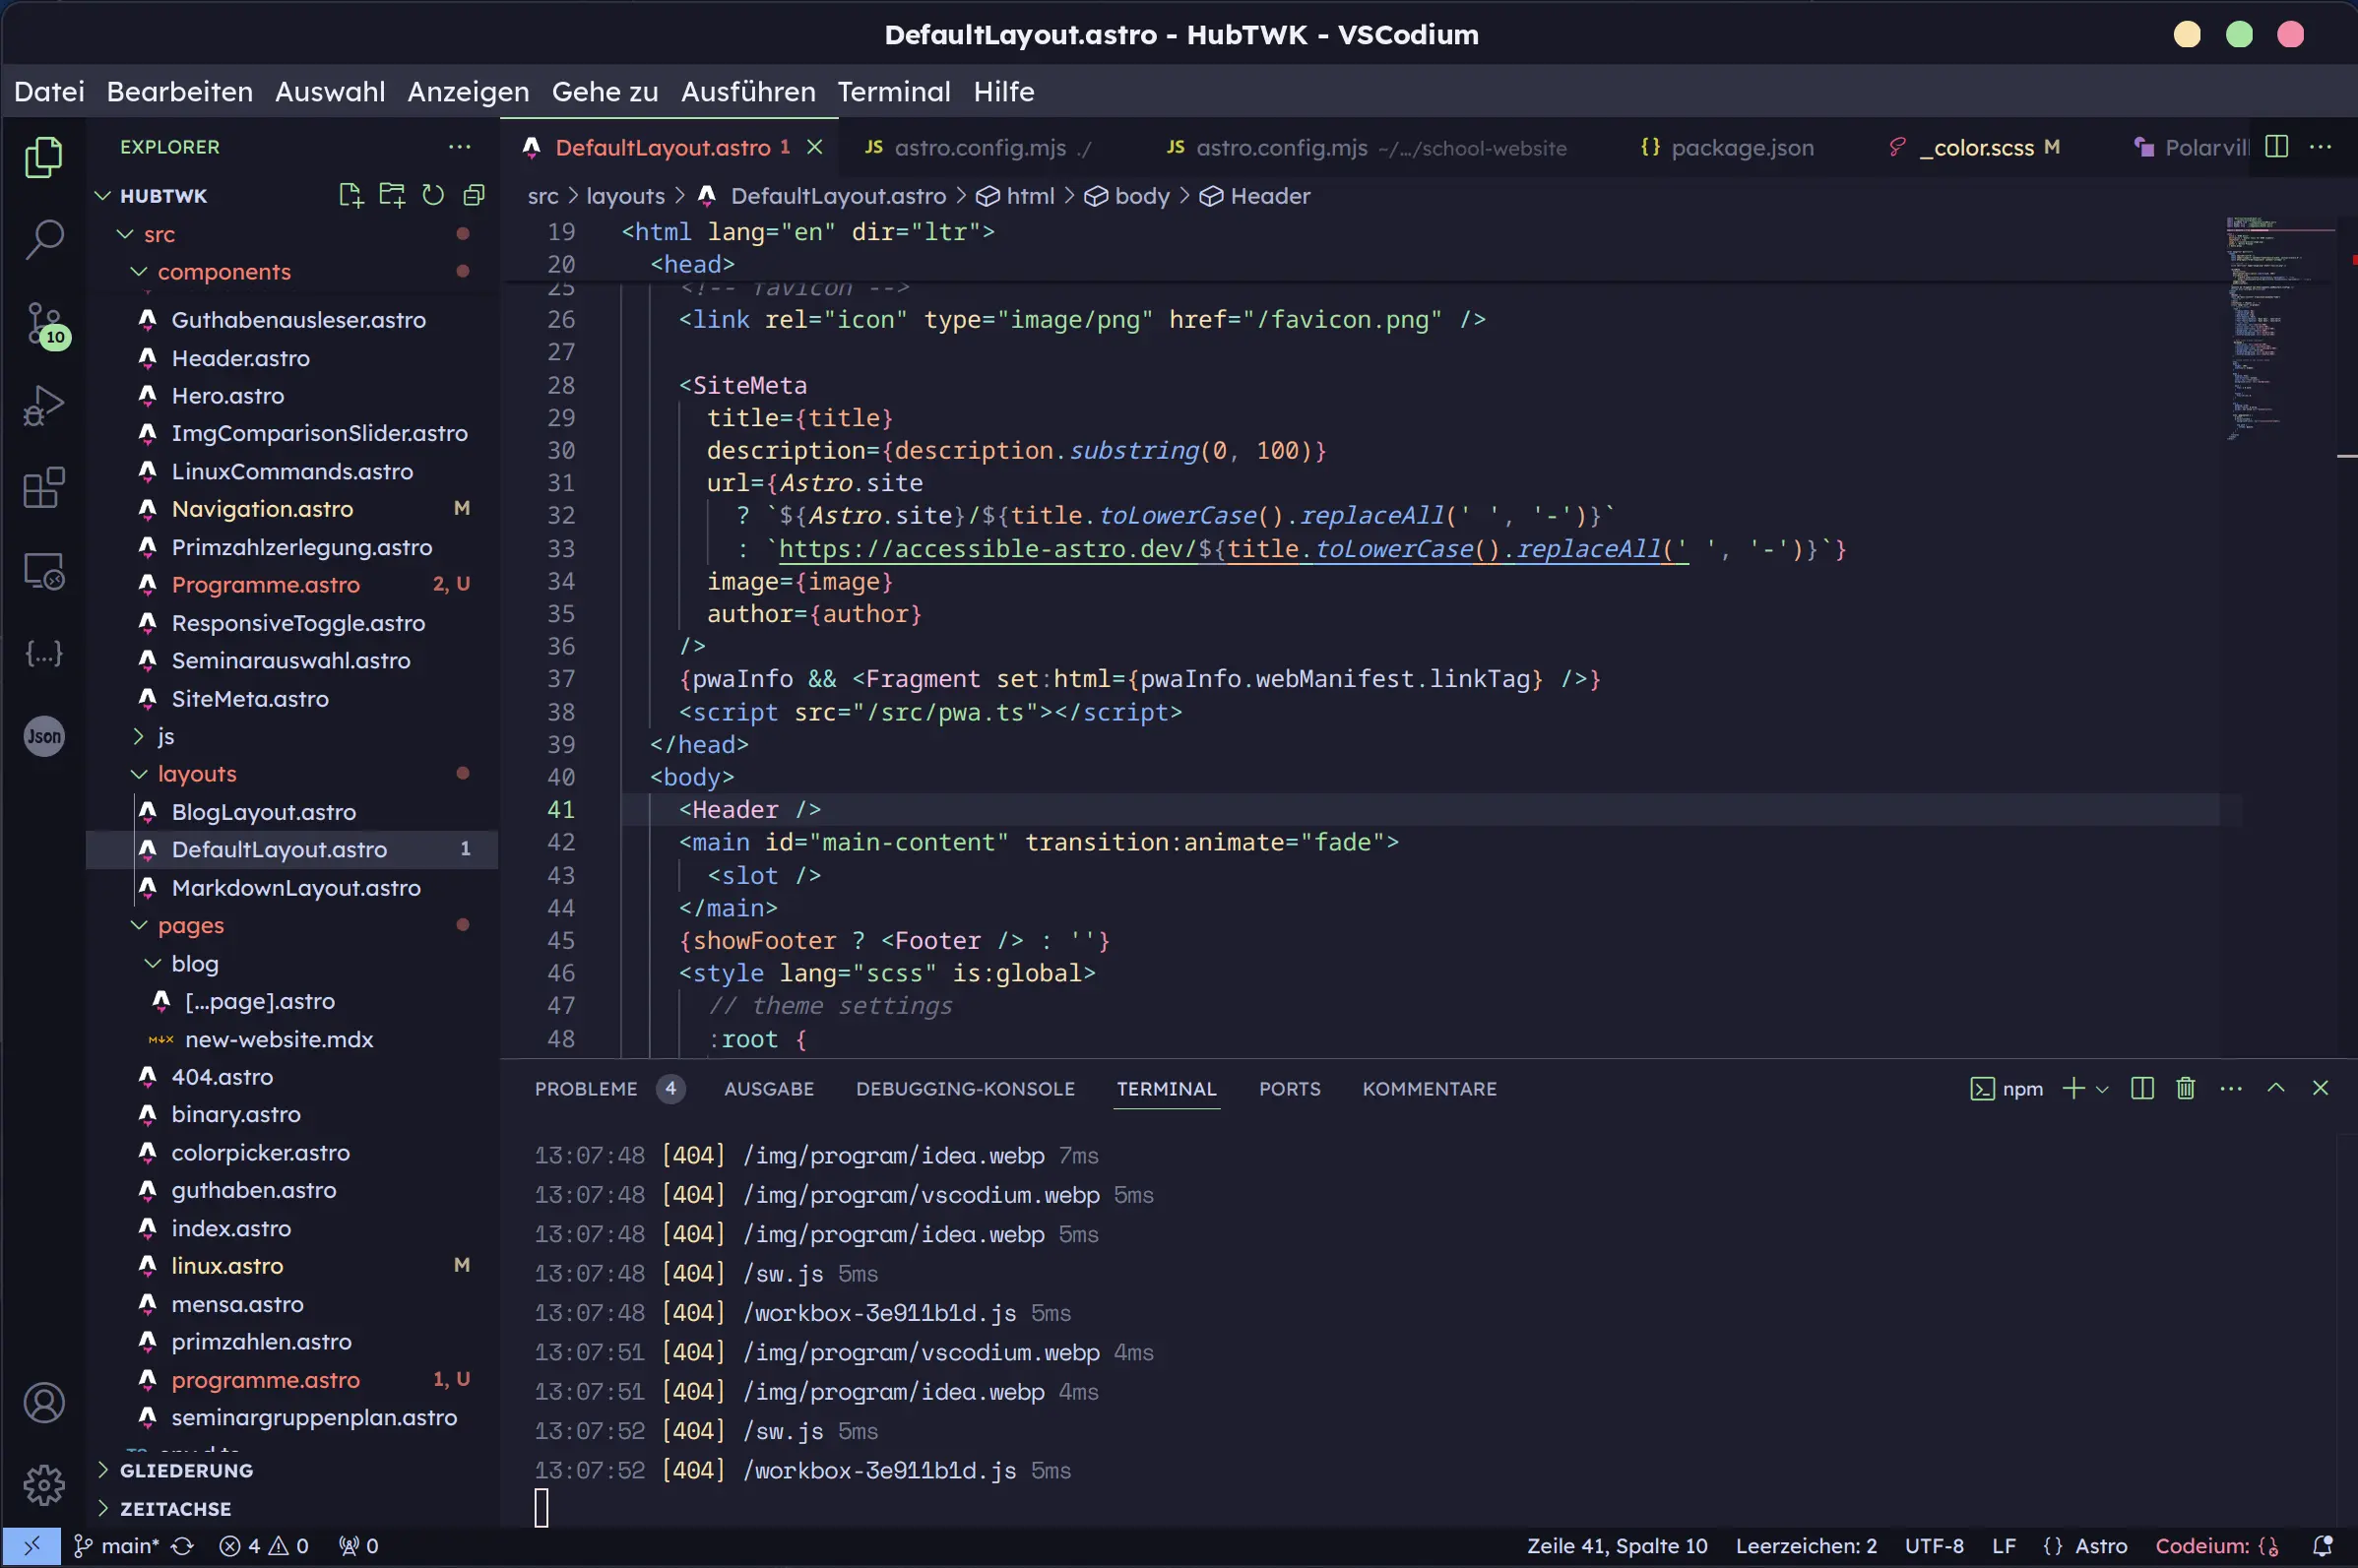Open Source Control view with 10 badge
Viewport: 2358px width, 1568px height.
tap(44, 323)
